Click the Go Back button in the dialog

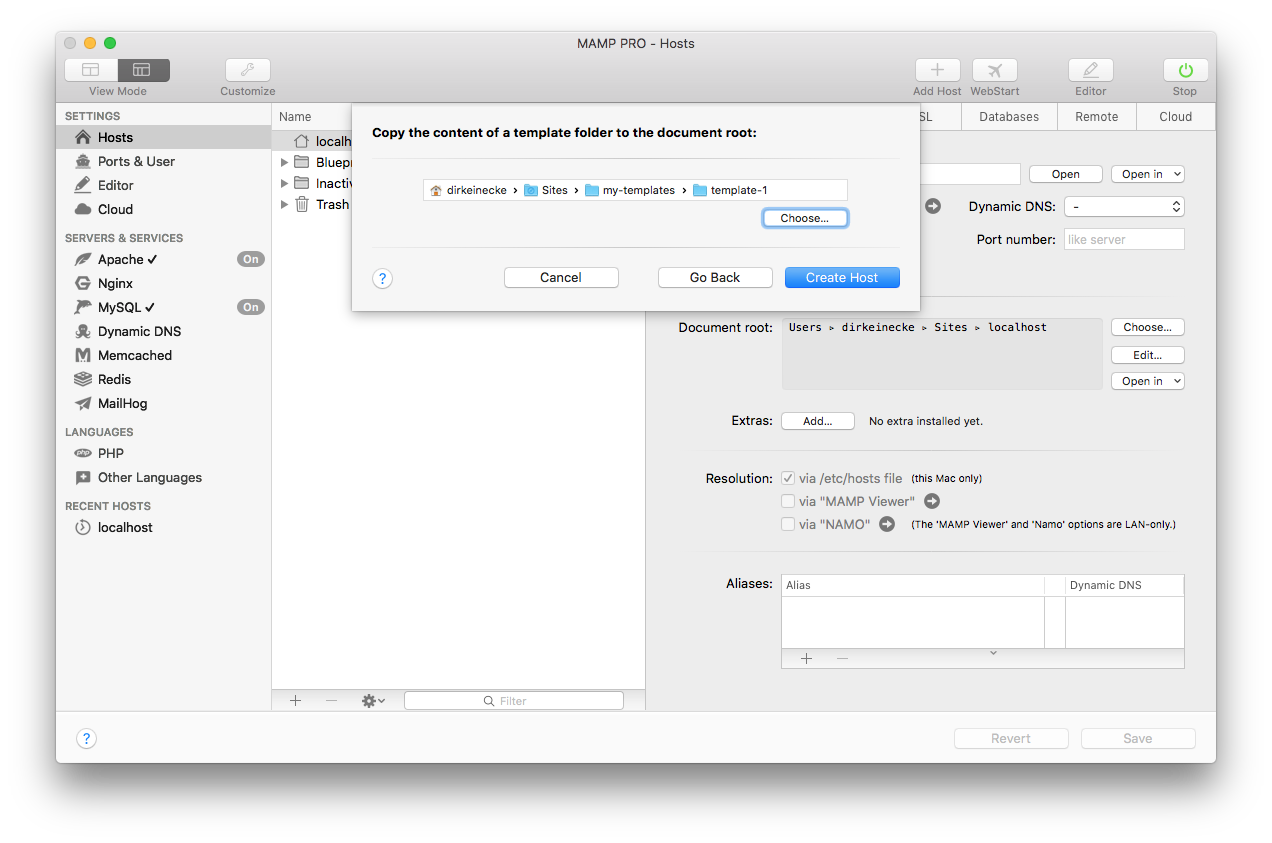coord(715,277)
